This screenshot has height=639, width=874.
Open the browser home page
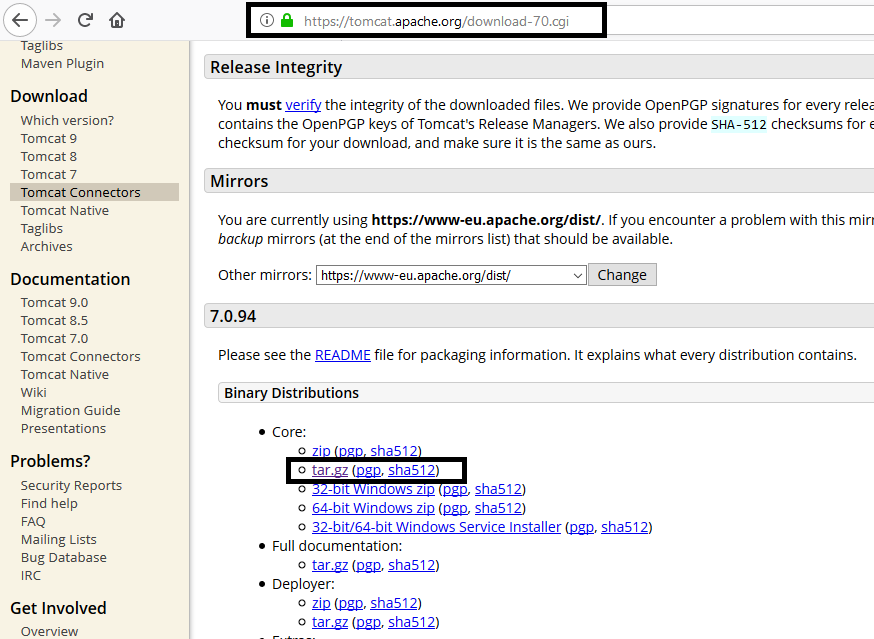pos(117,21)
